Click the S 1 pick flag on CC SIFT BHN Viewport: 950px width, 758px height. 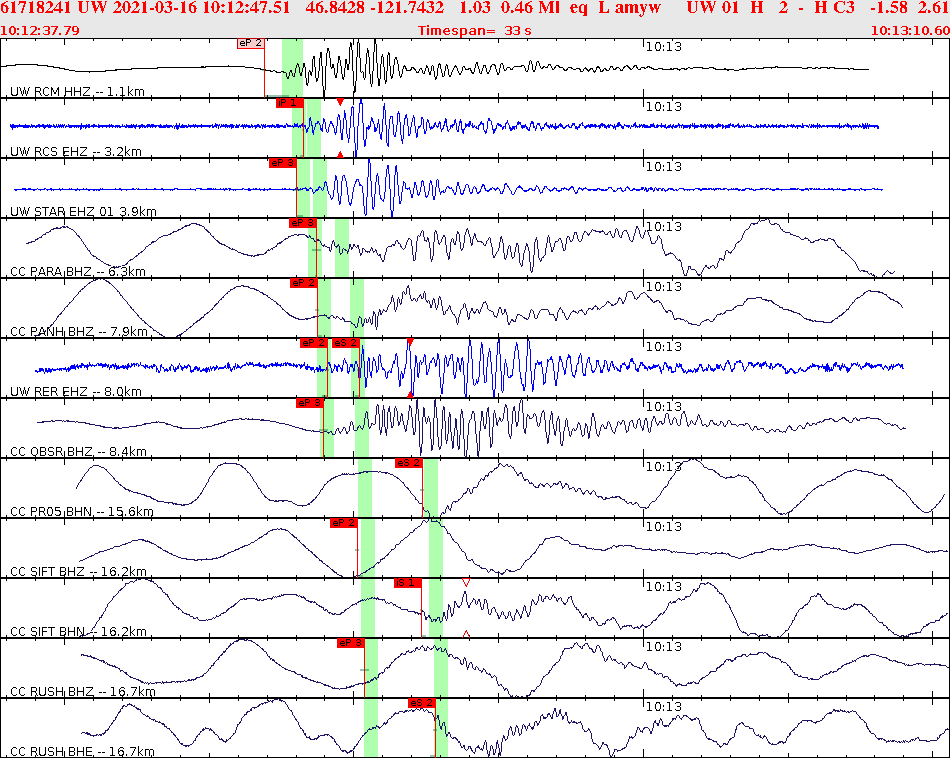[x=406, y=584]
